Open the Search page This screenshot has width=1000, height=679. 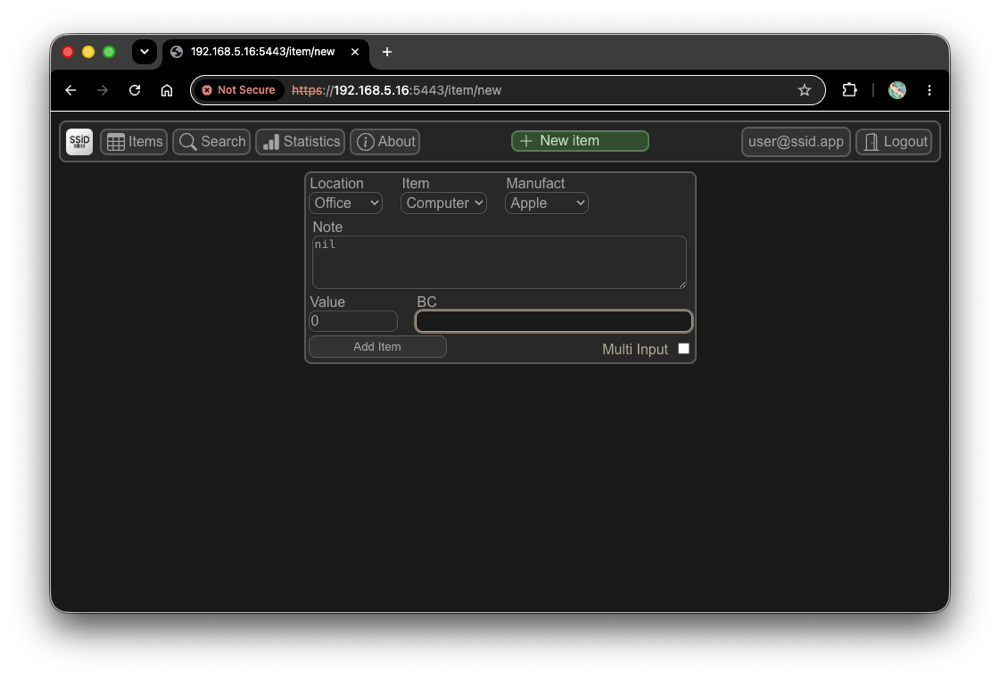coord(212,142)
